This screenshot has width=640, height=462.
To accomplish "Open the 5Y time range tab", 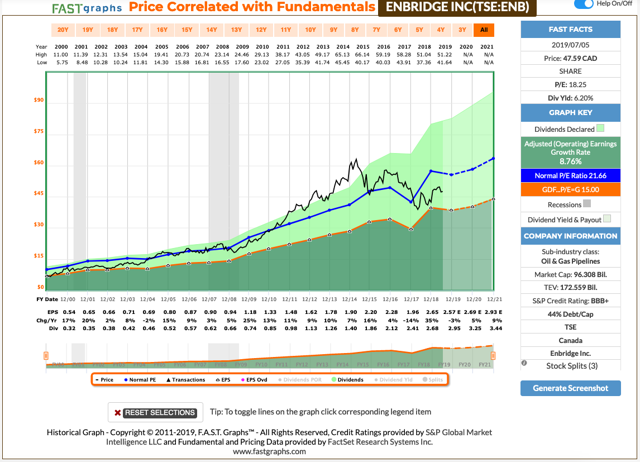I will point(419,30).
